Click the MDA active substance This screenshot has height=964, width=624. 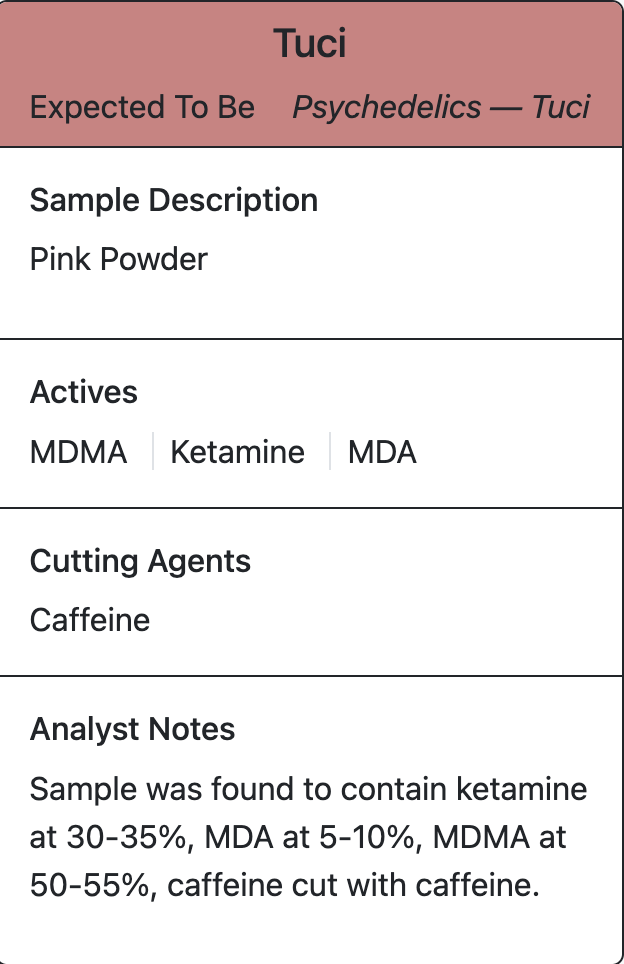coord(382,452)
